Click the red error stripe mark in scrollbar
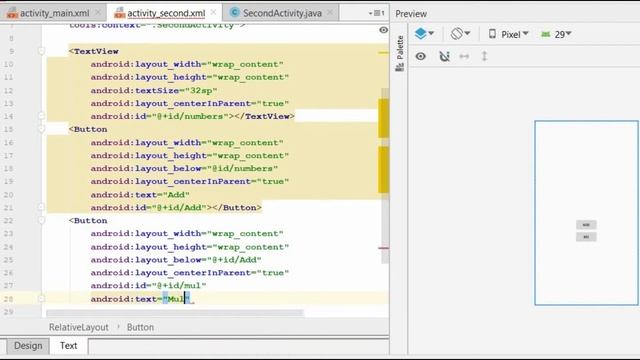Screen dimensions: 640x360 pyautogui.click(x=383, y=248)
